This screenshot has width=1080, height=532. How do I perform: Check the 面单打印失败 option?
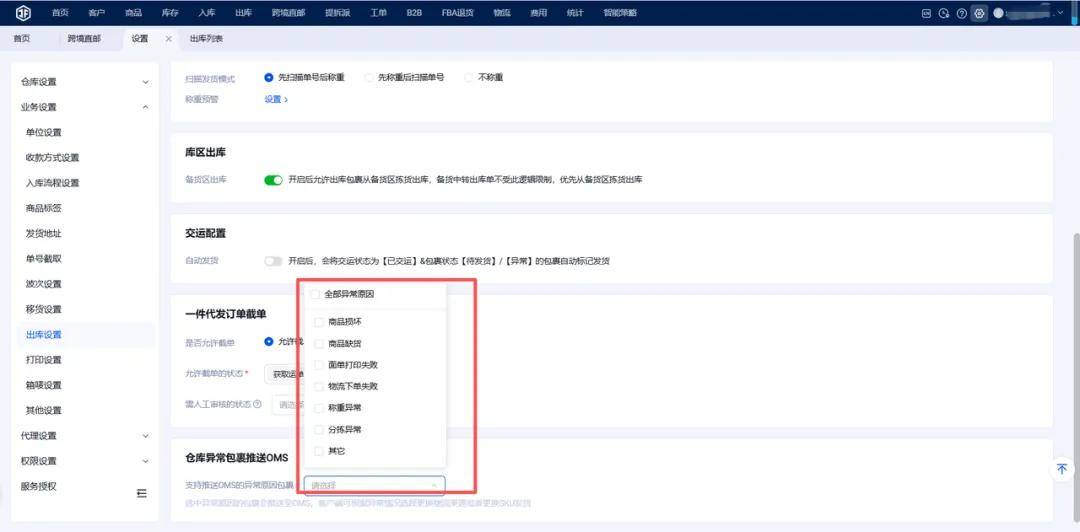[318, 365]
